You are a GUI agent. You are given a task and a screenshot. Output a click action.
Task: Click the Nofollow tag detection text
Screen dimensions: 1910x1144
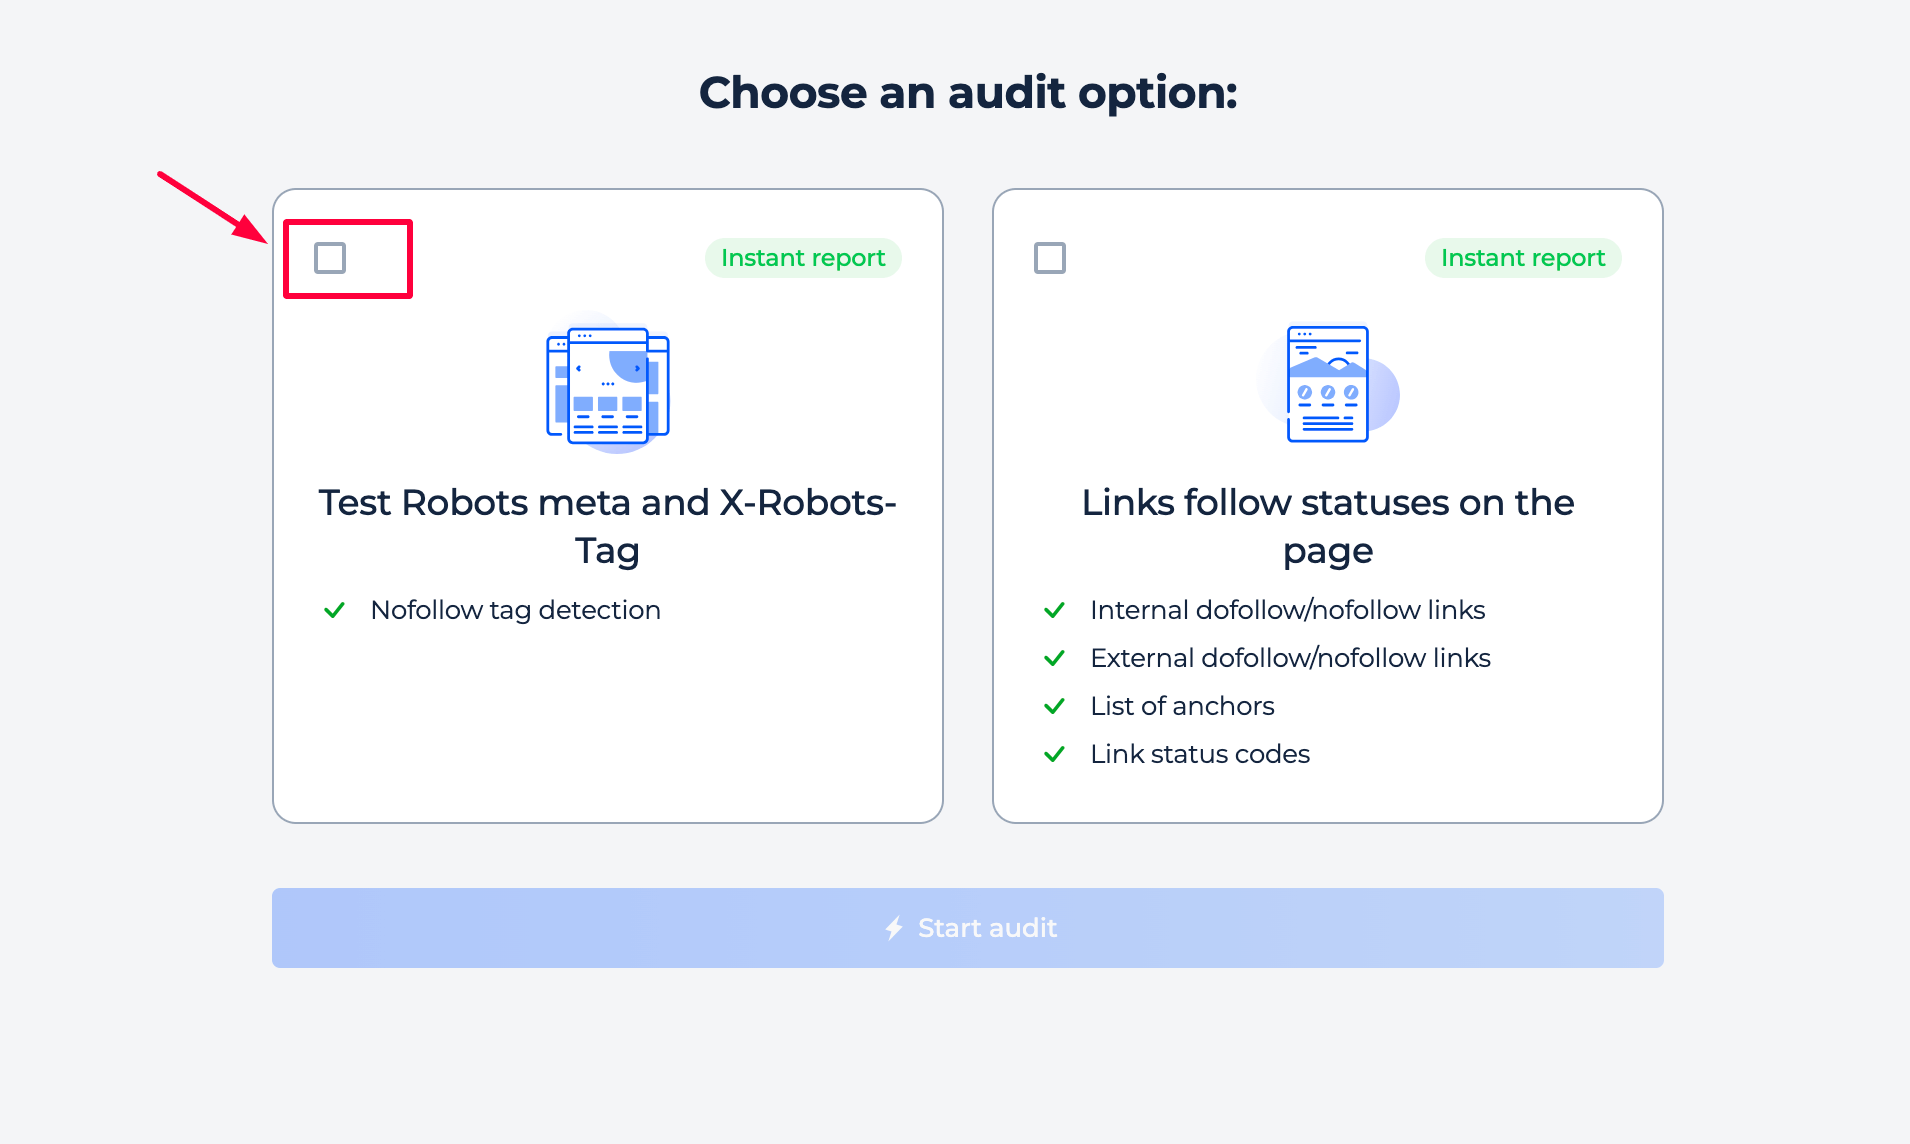[x=515, y=610]
